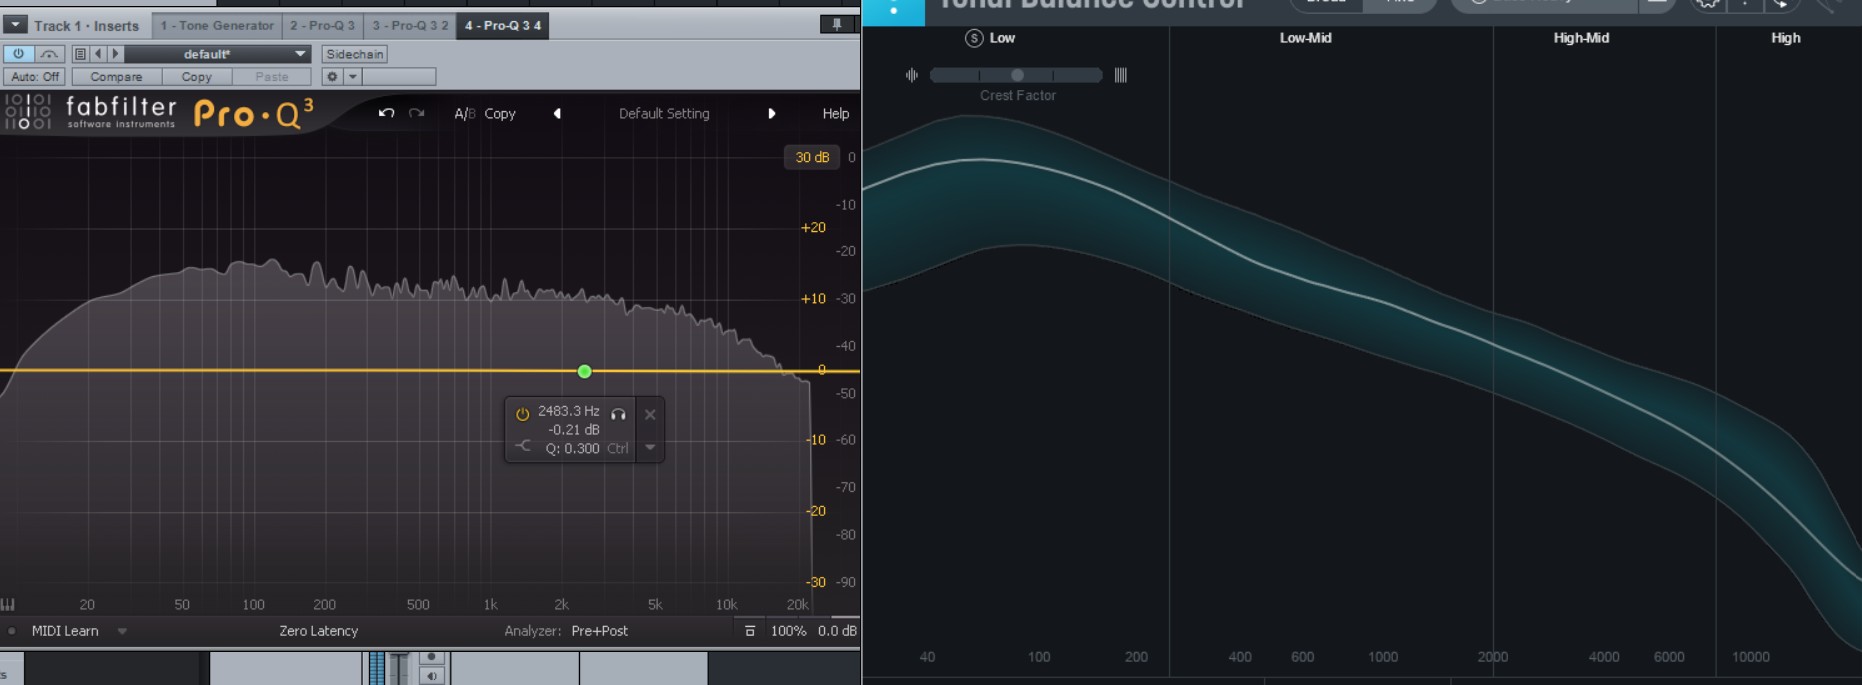Screen dimensions: 1862x685
Task: Select the green EQ band node
Action: coord(585,372)
